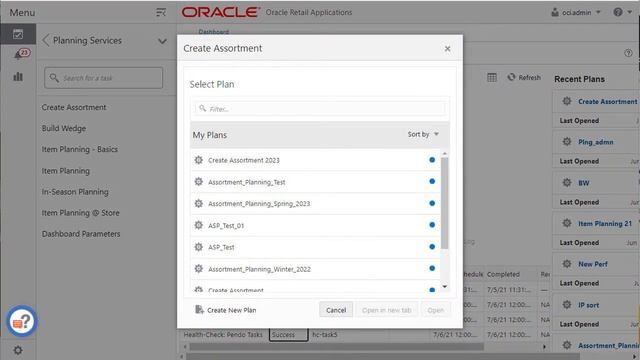Open Item Planning 21 recent plan
The image size is (640, 360).
click(604, 224)
